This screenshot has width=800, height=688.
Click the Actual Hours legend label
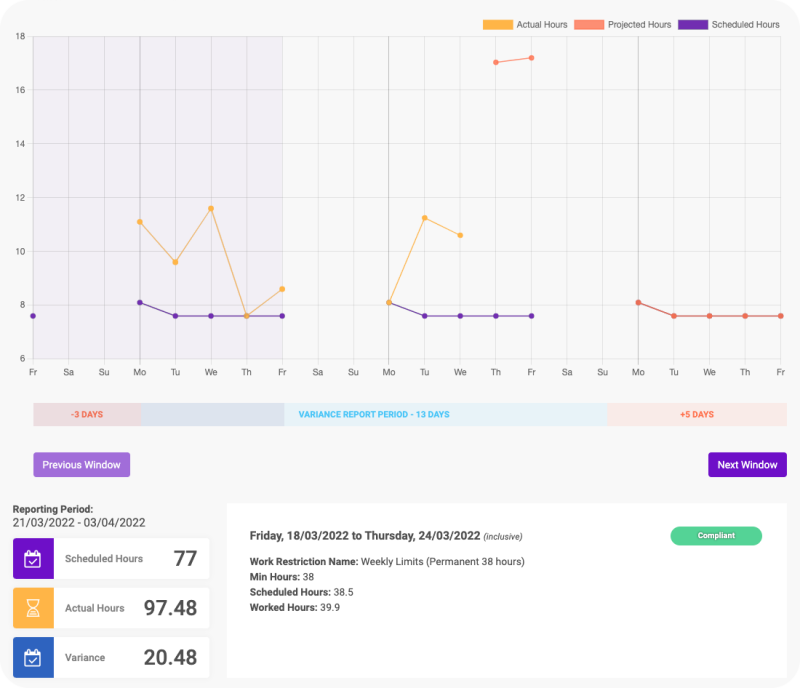click(x=542, y=24)
